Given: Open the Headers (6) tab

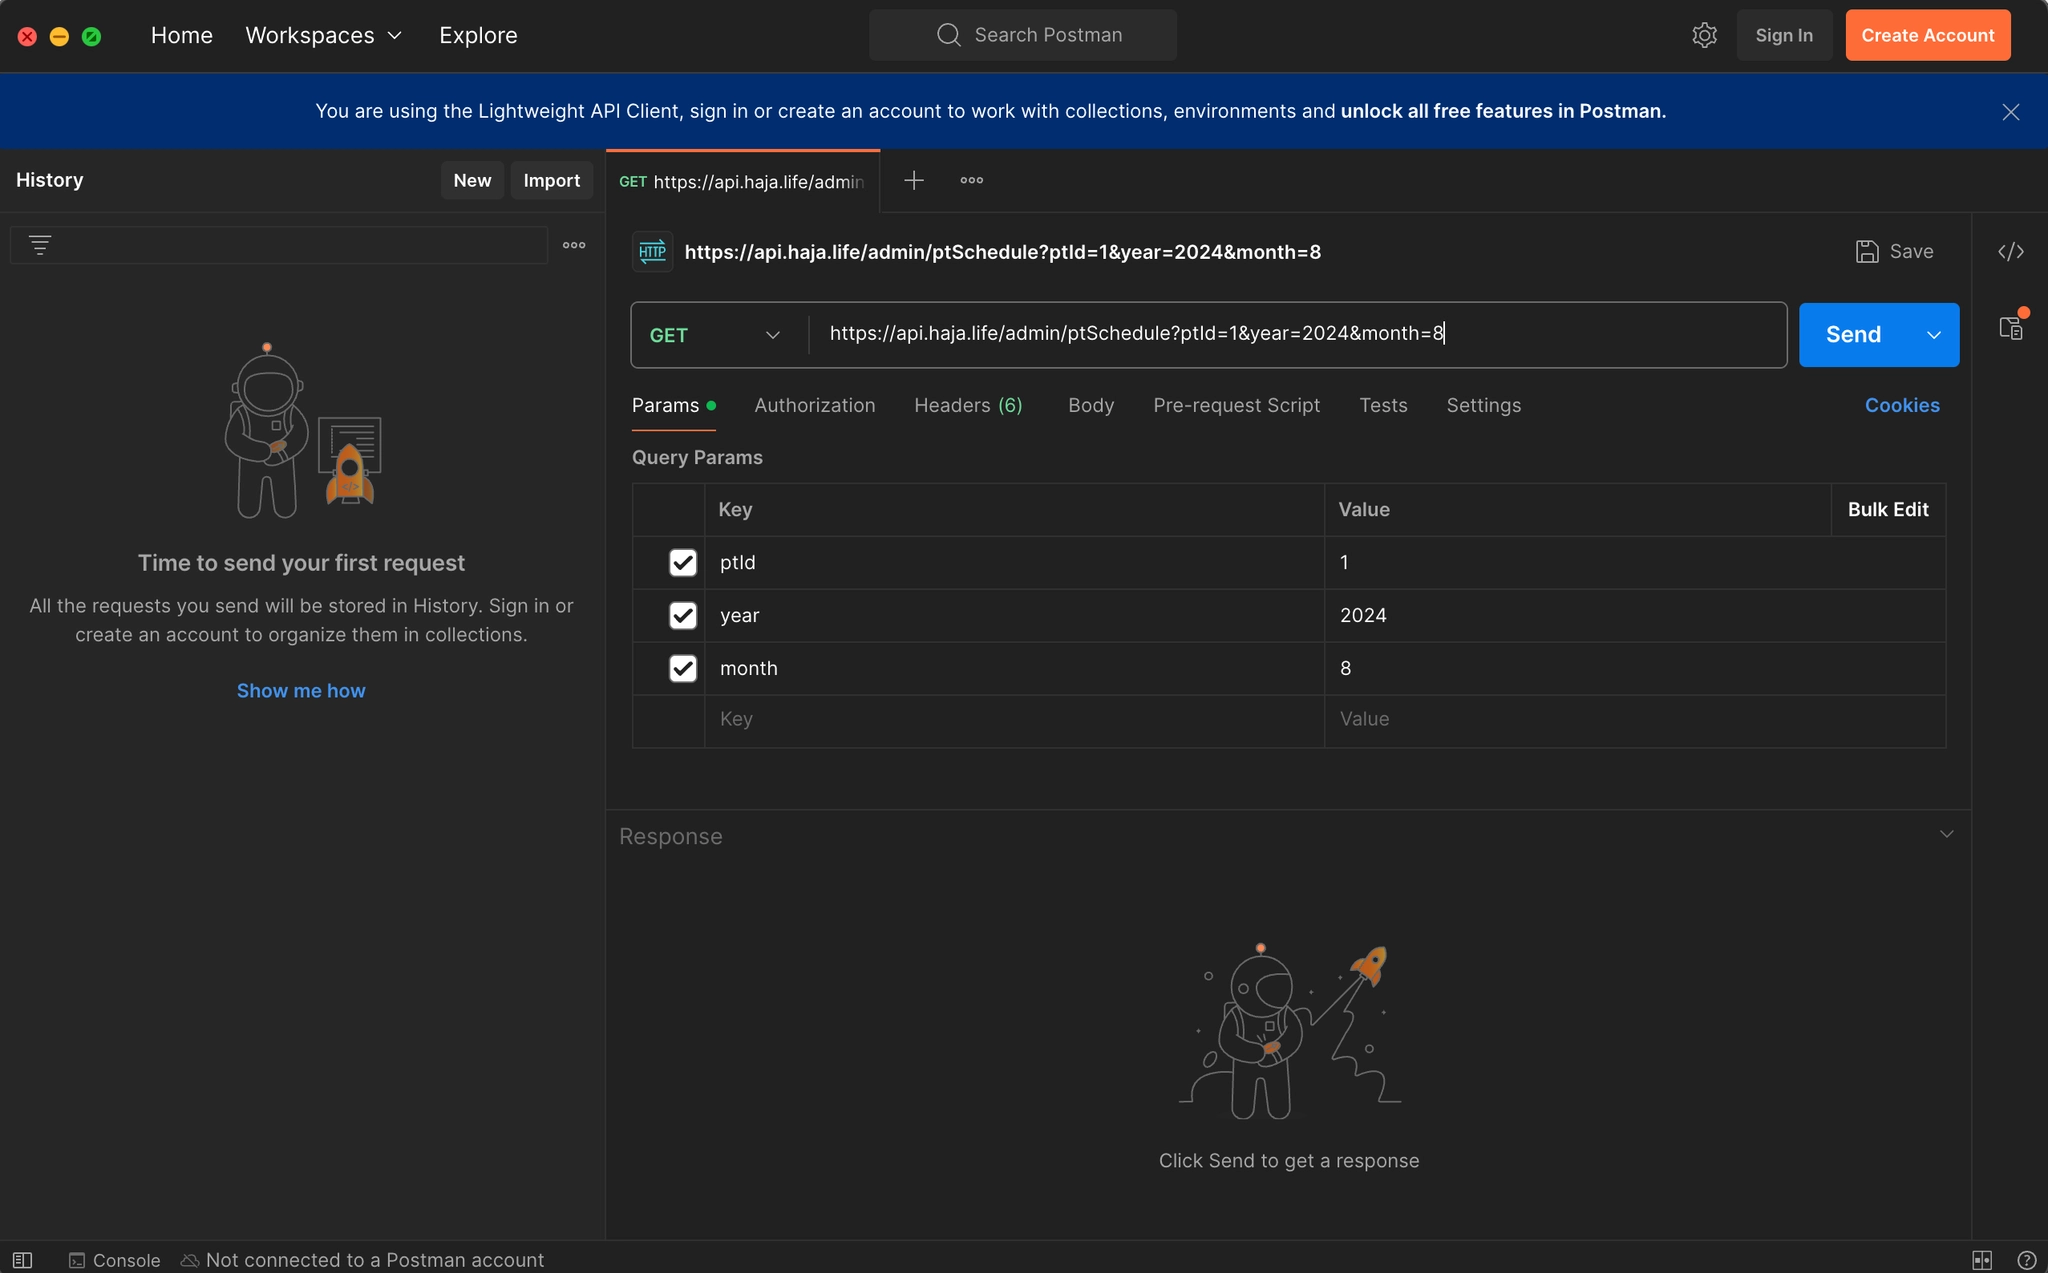Looking at the screenshot, I should coord(967,405).
